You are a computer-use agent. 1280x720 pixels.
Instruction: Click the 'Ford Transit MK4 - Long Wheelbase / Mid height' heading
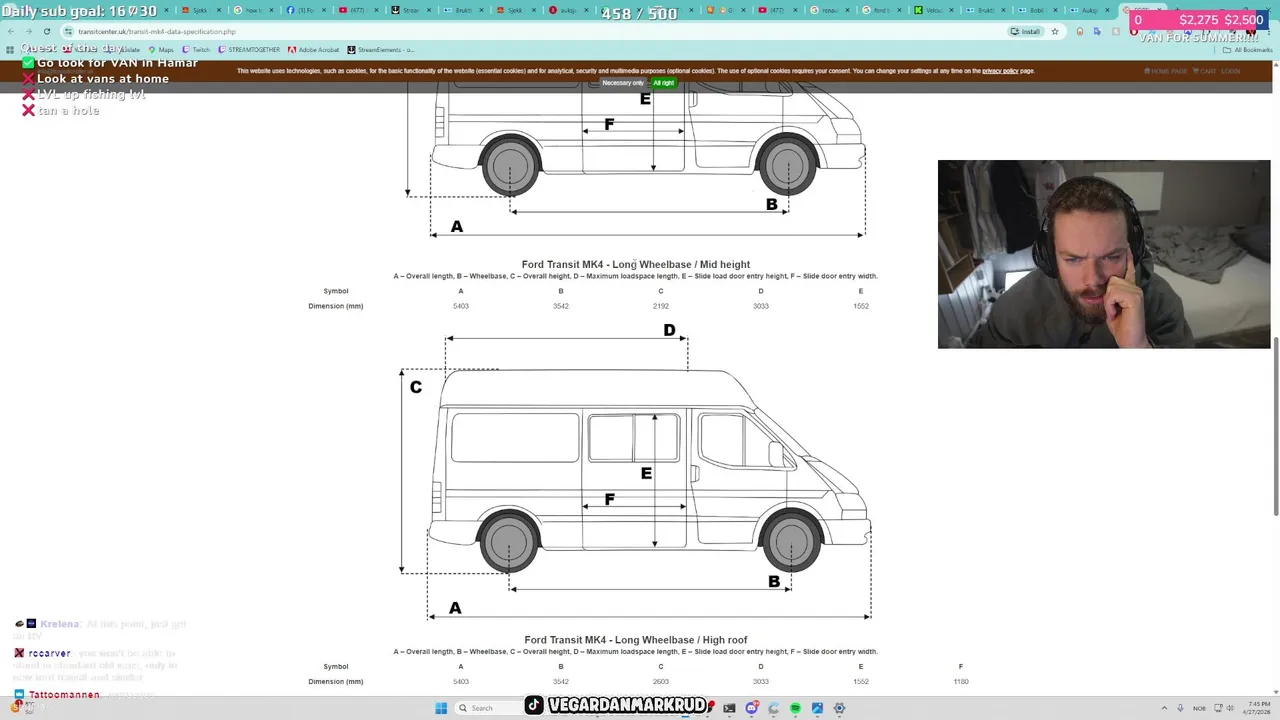coord(636,265)
